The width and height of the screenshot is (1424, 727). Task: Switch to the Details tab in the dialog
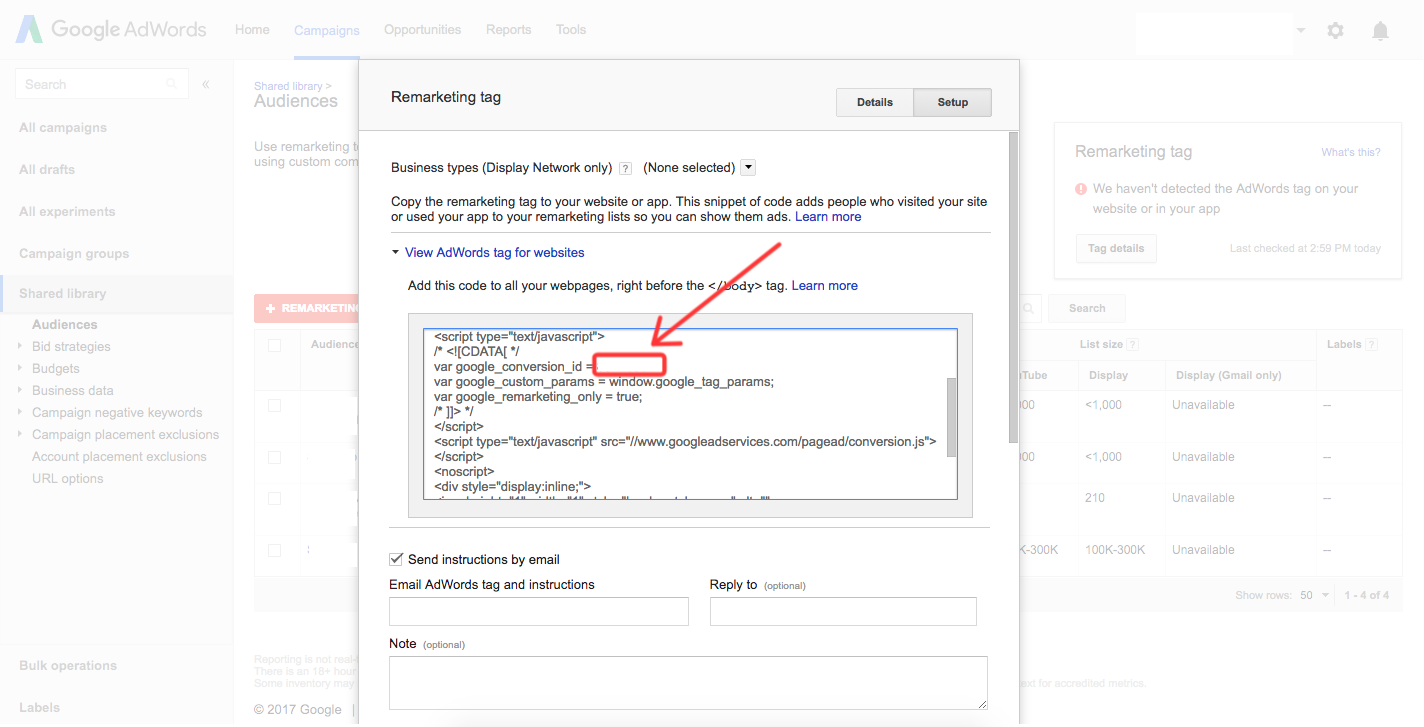(875, 102)
